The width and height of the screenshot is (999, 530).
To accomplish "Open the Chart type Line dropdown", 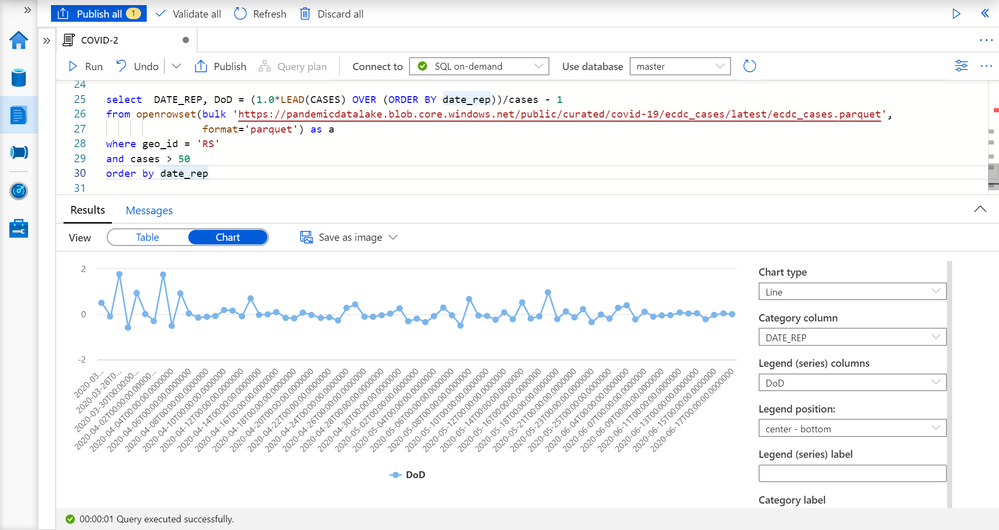I will click(x=852, y=292).
